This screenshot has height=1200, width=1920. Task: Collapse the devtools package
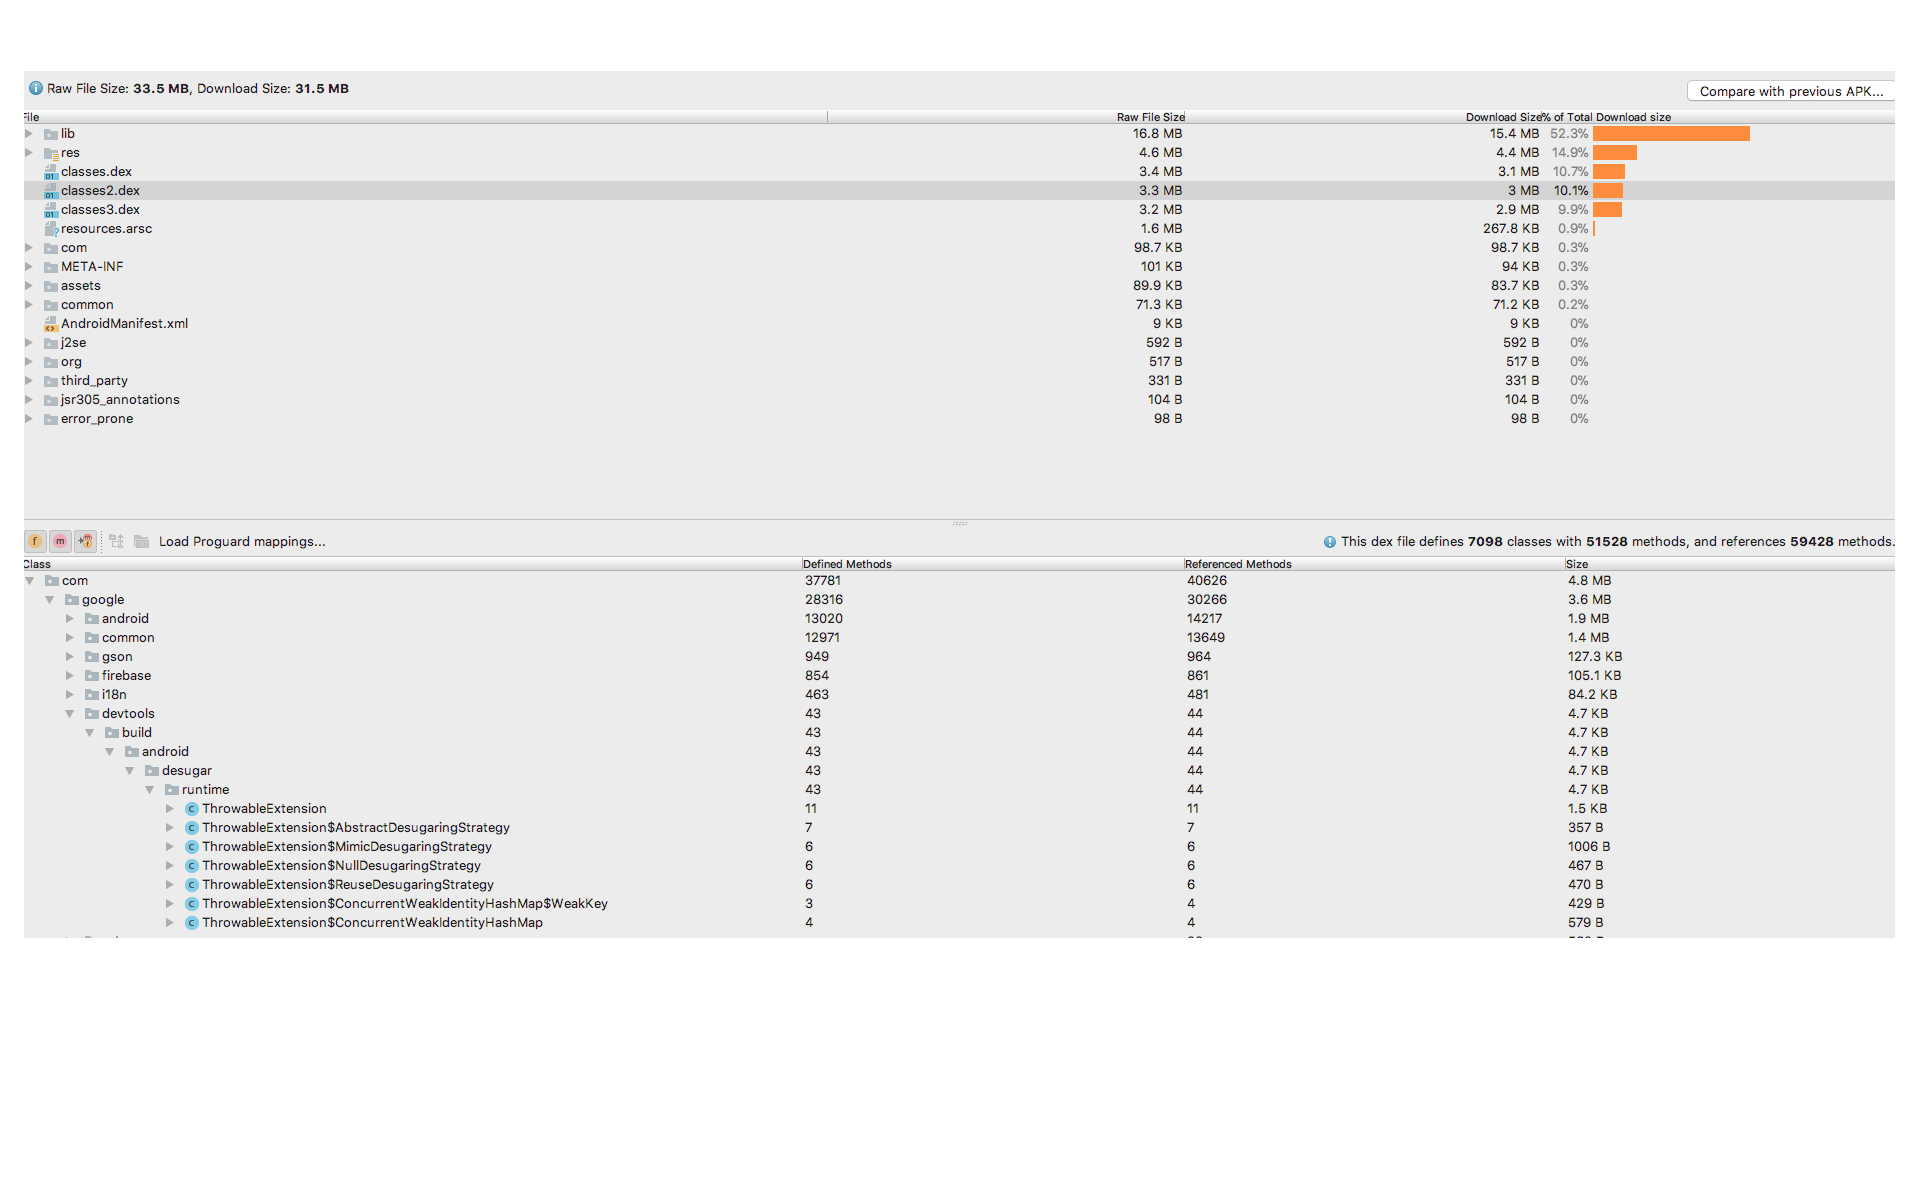pyautogui.click(x=70, y=714)
